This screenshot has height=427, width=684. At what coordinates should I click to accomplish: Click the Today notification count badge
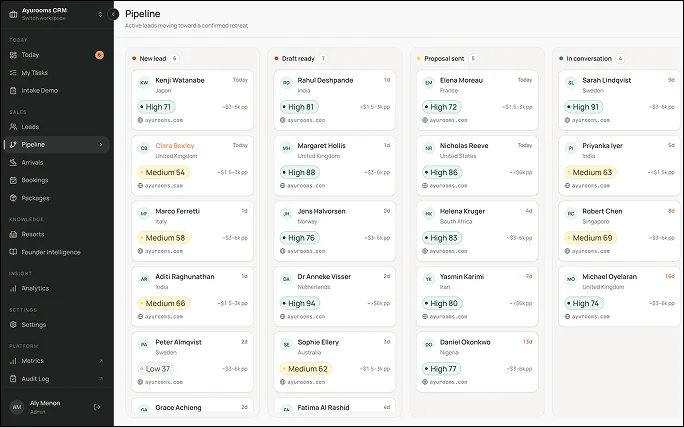pyautogui.click(x=99, y=55)
